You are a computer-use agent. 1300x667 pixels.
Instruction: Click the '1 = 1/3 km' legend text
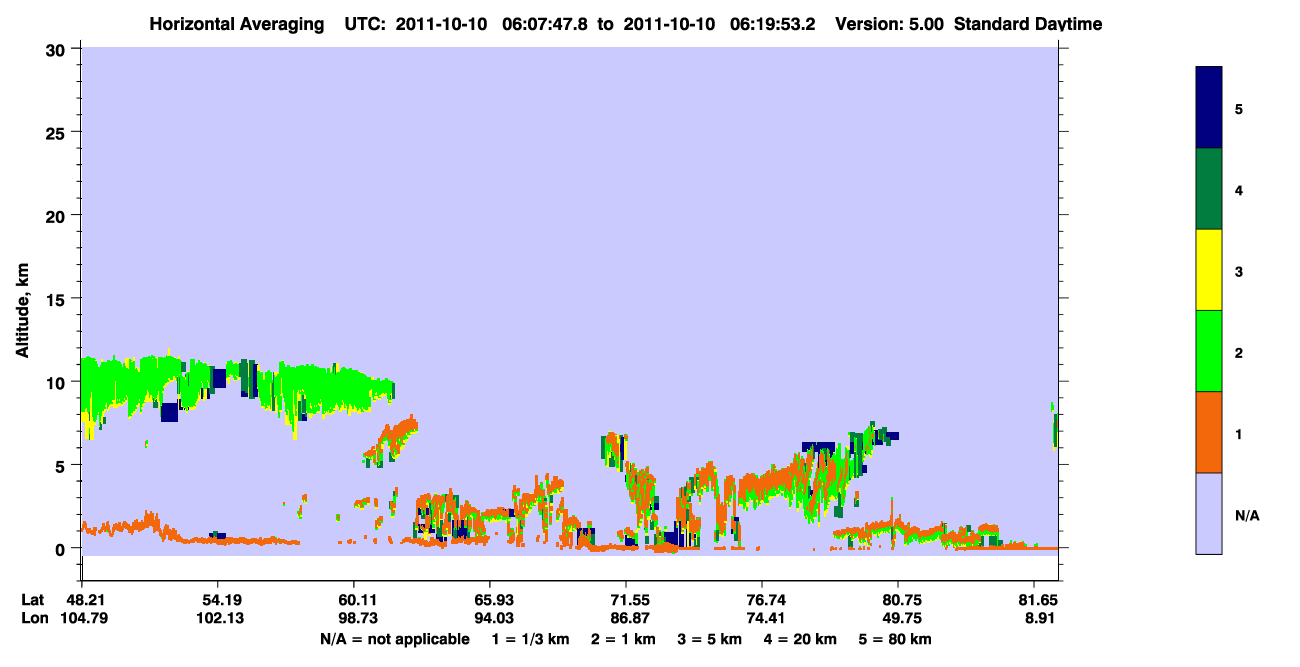531,639
